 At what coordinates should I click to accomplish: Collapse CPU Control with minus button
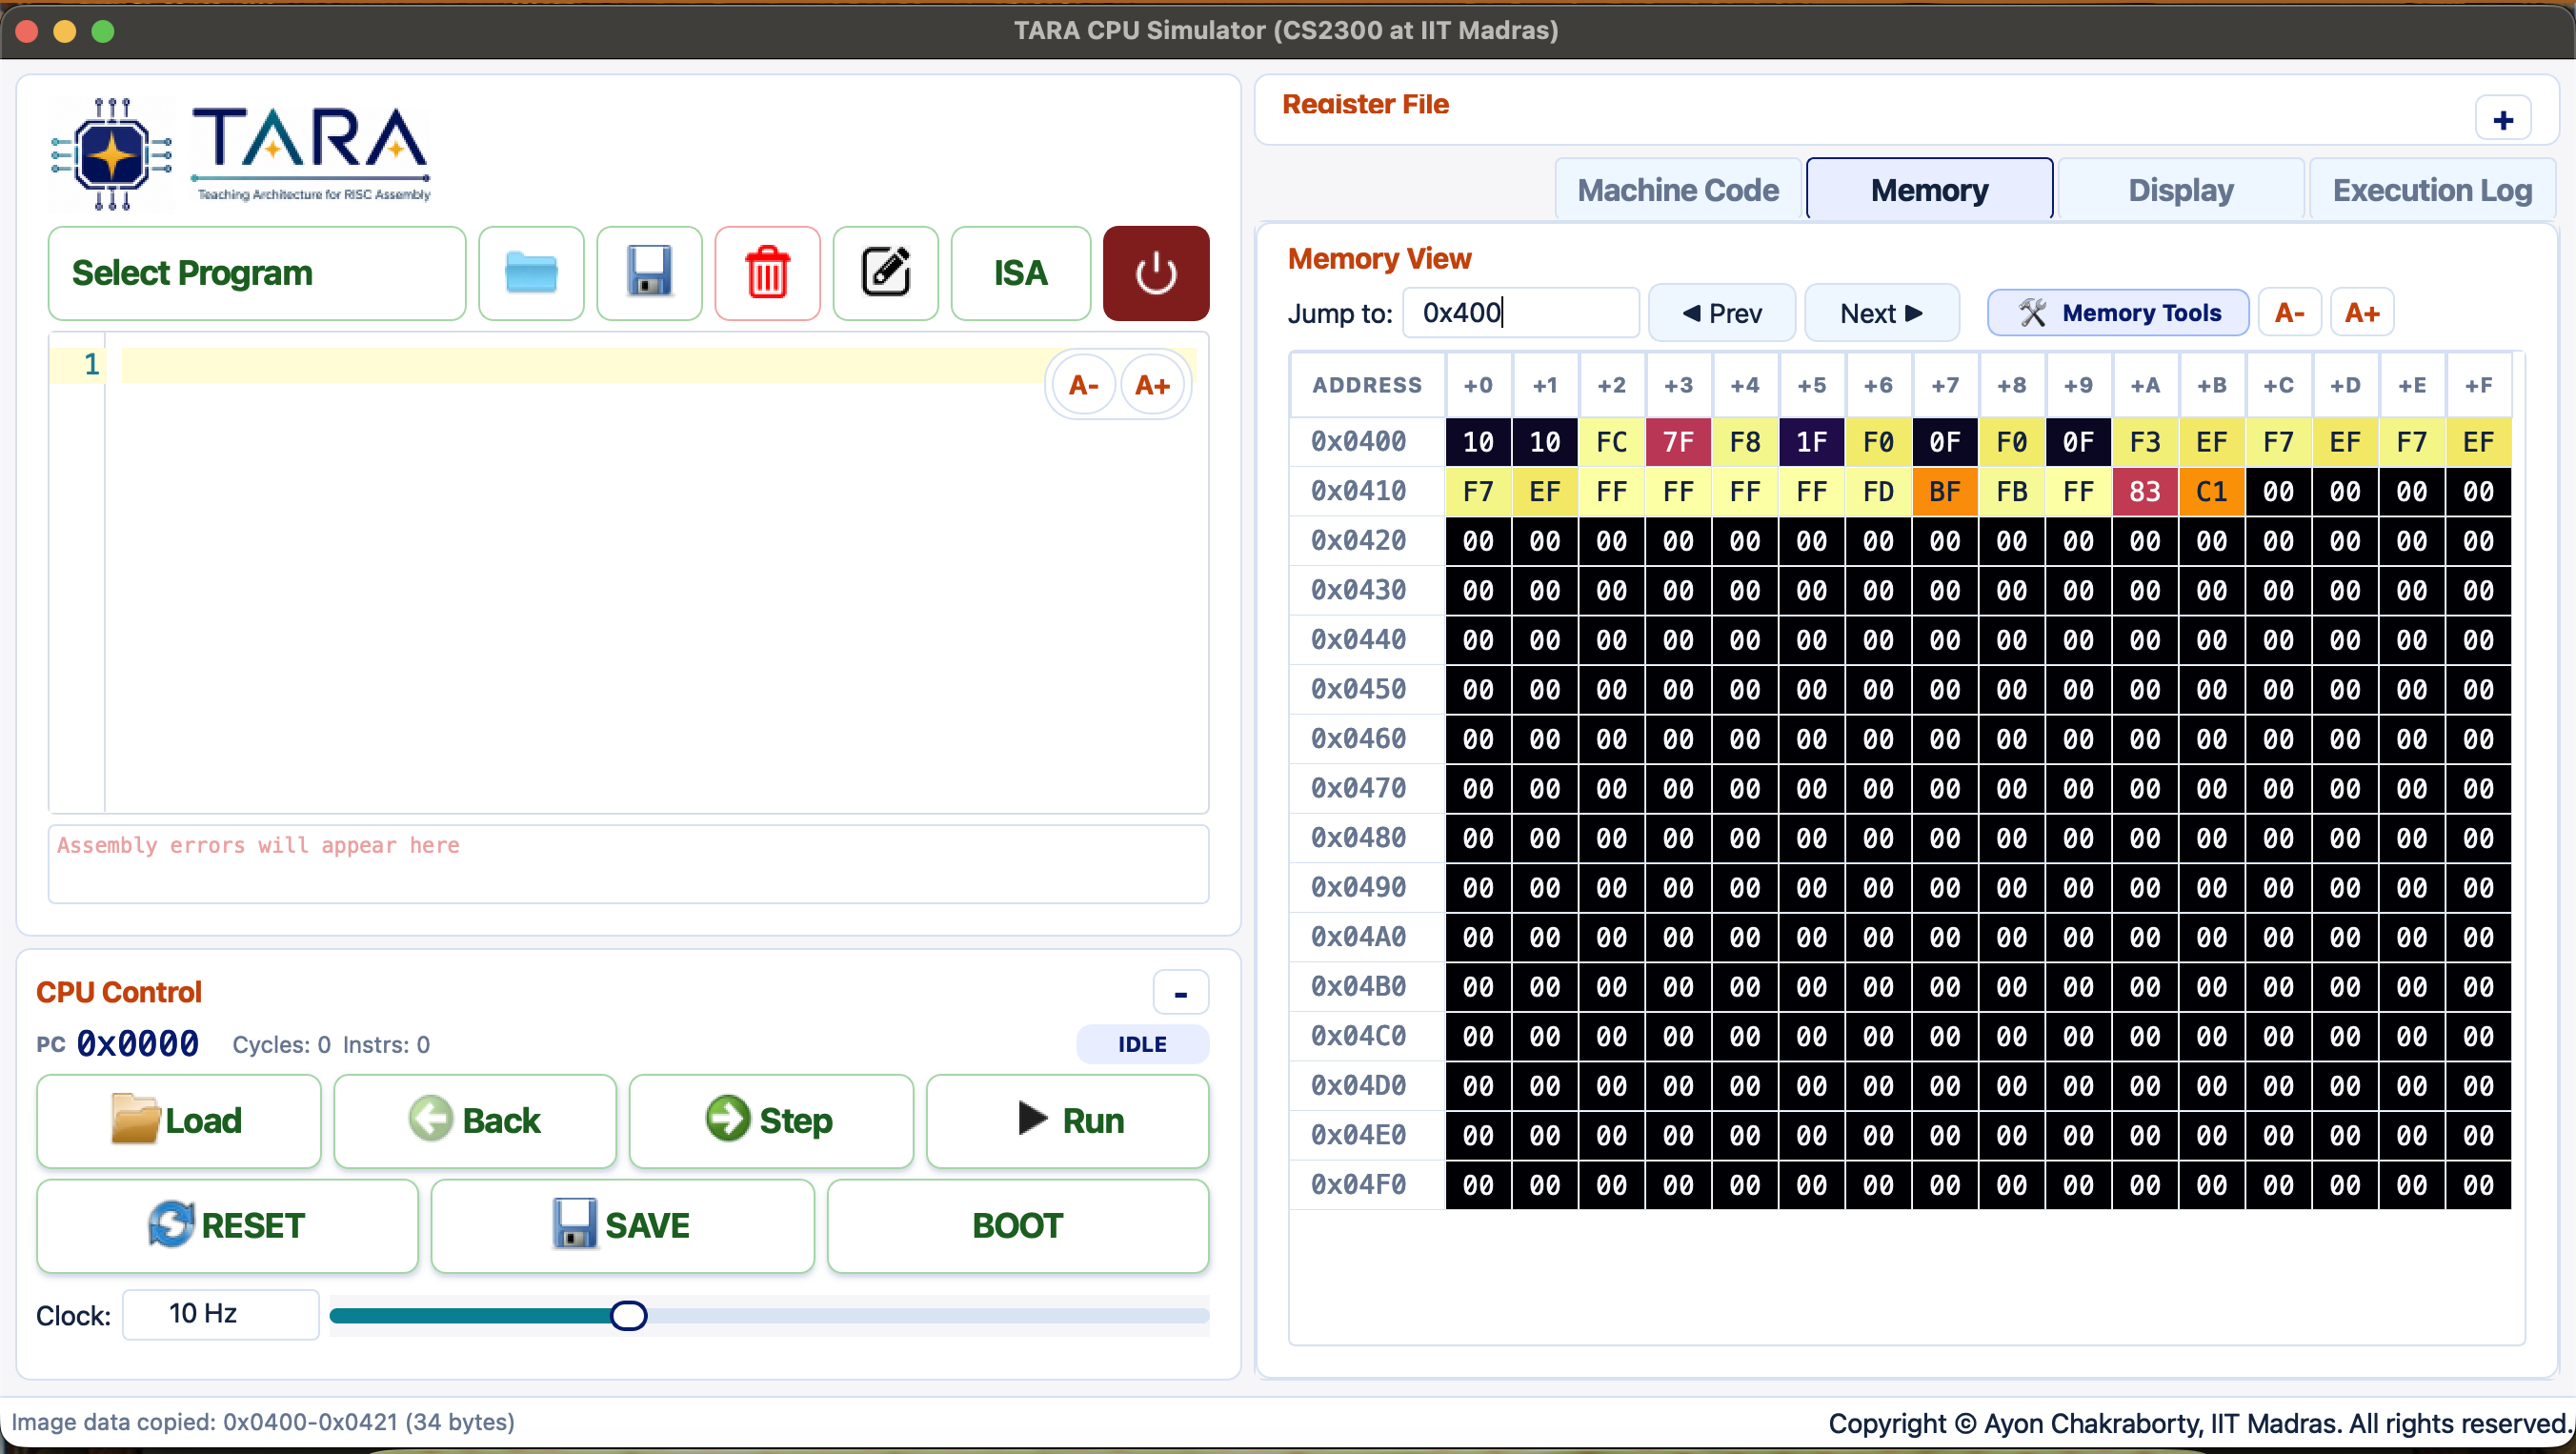point(1181,993)
